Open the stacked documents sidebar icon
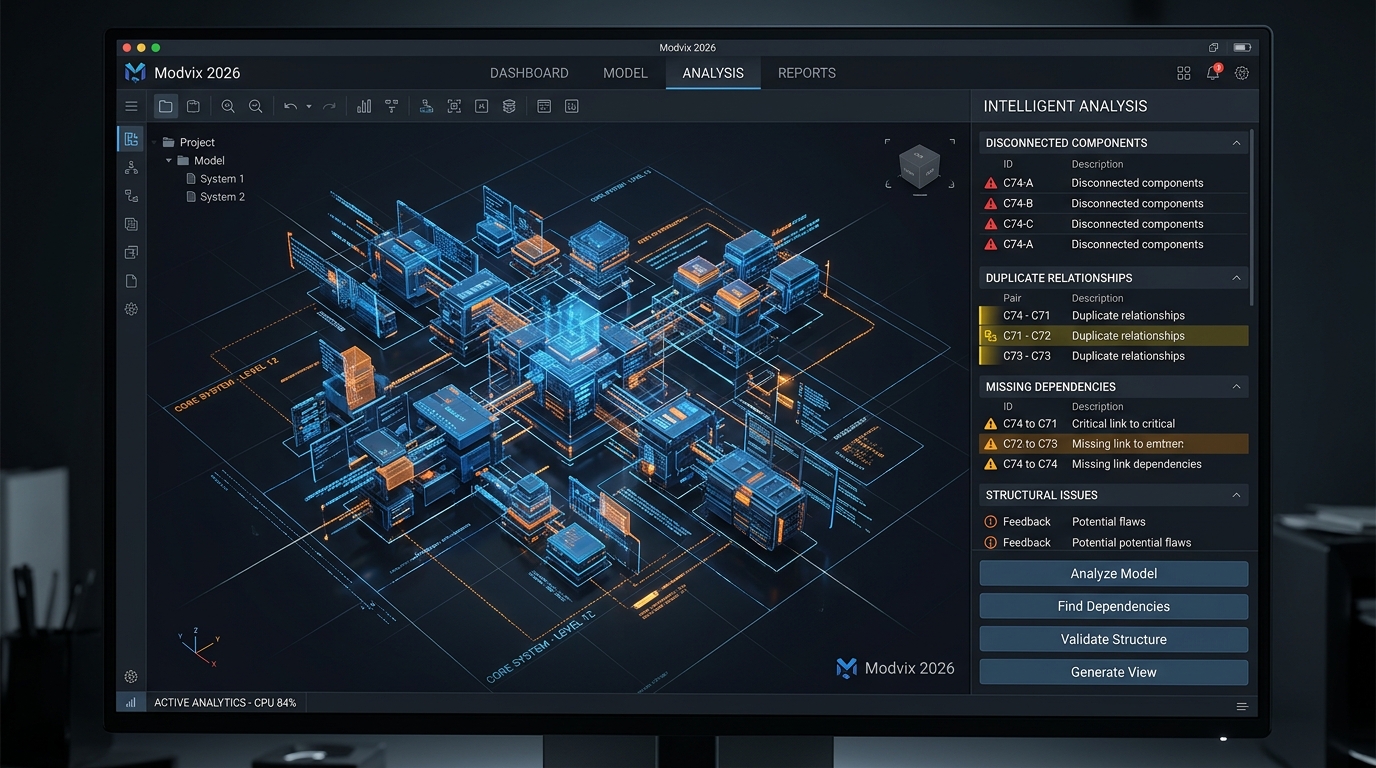This screenshot has width=1376, height=768. pyautogui.click(x=131, y=224)
